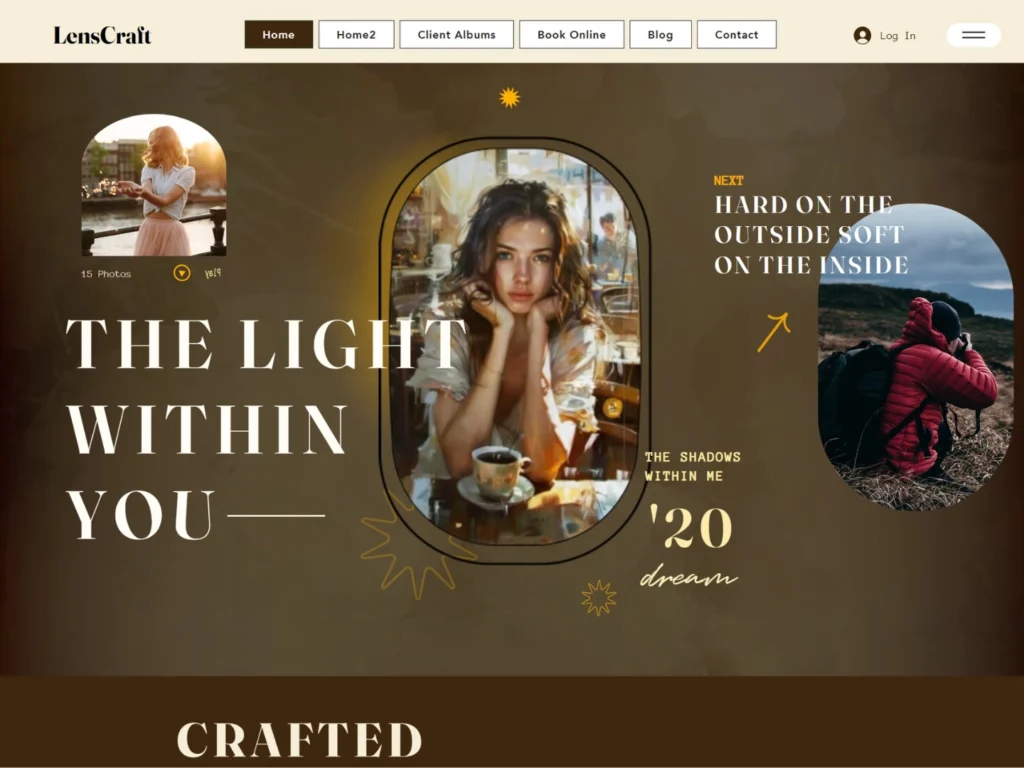Click the user avatar icon

[862, 35]
